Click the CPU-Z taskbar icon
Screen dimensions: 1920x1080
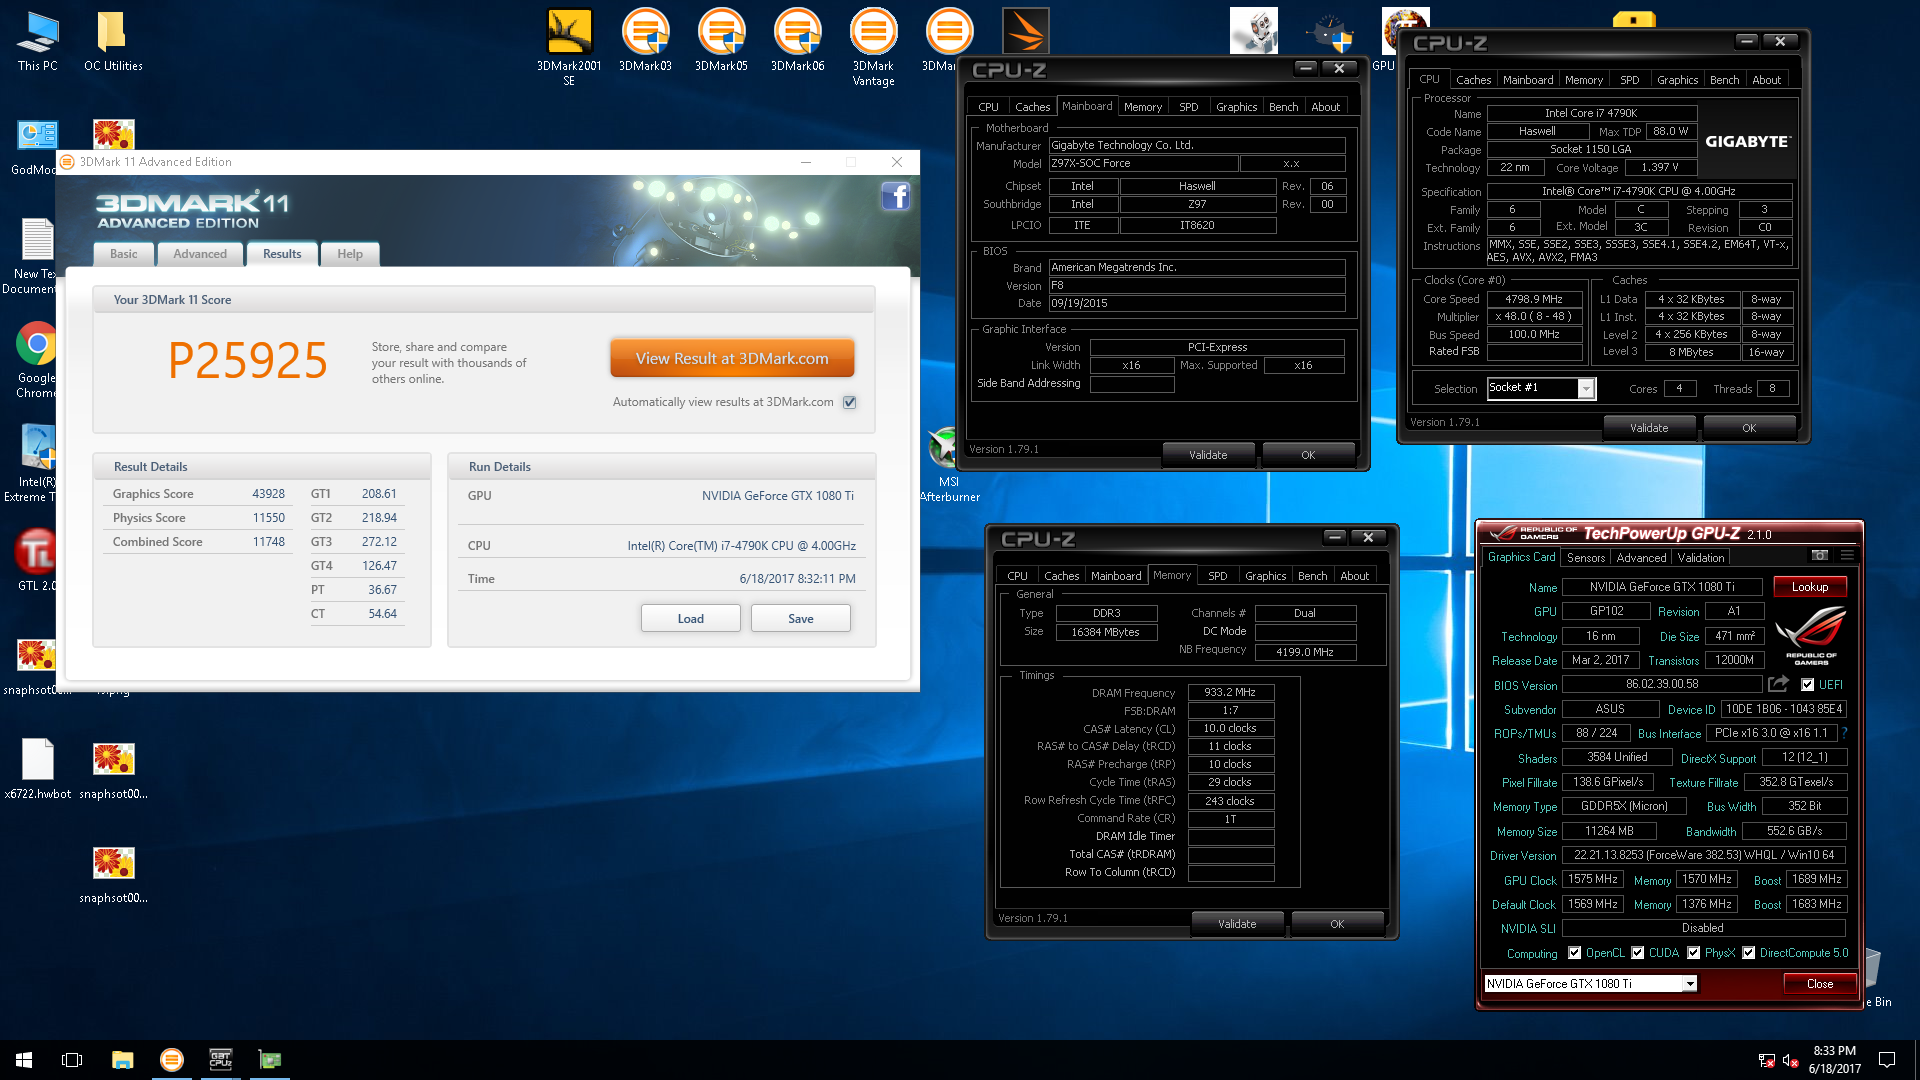point(221,1060)
